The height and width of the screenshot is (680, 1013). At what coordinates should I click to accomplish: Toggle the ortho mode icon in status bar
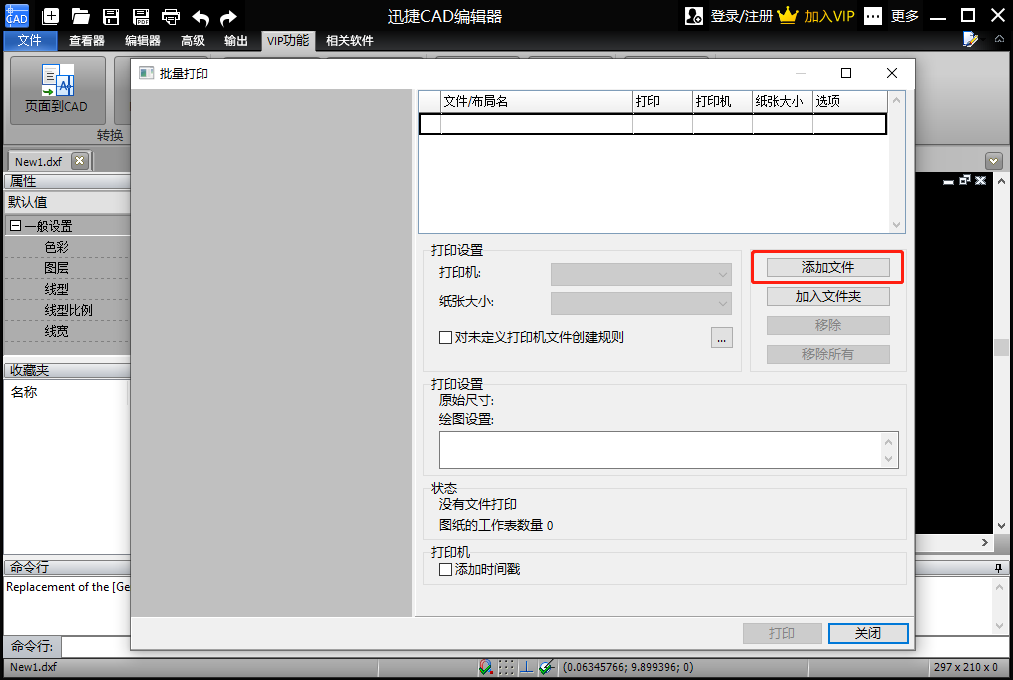pos(527,667)
